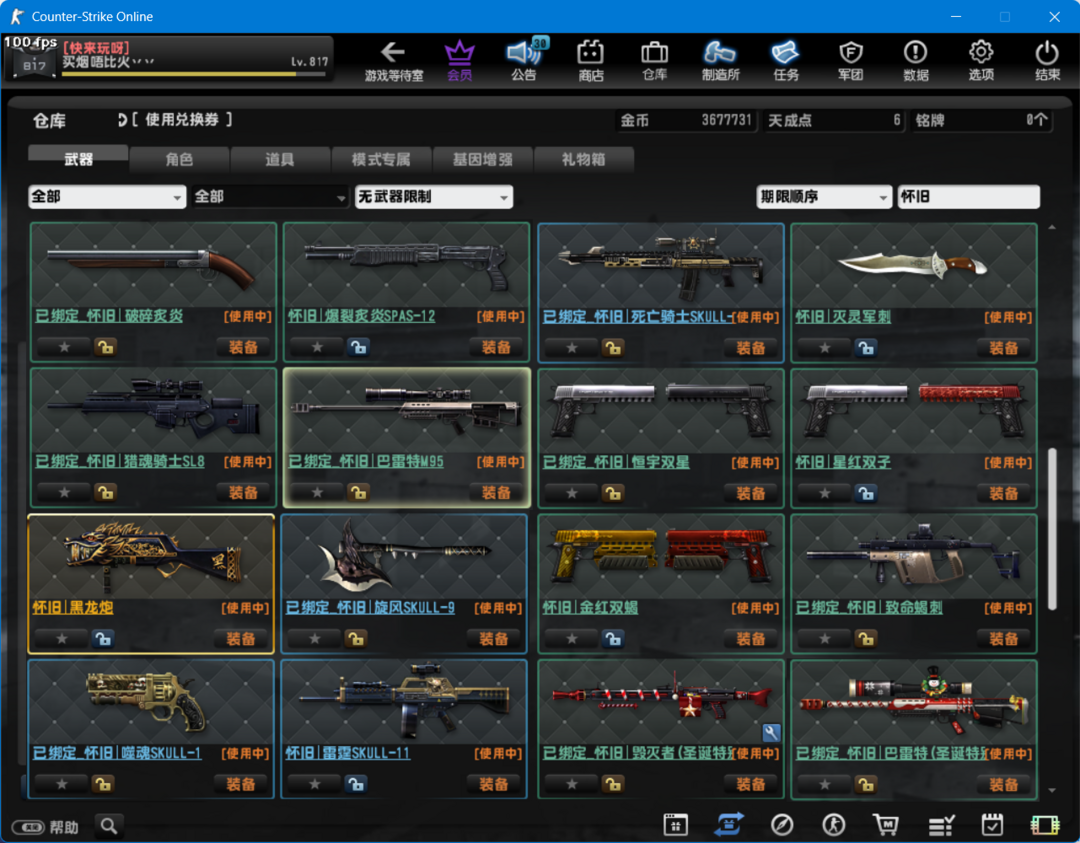This screenshot has width=1080, height=843.
Task: Click the scroll down arrow of inventory
Action: click(1052, 790)
